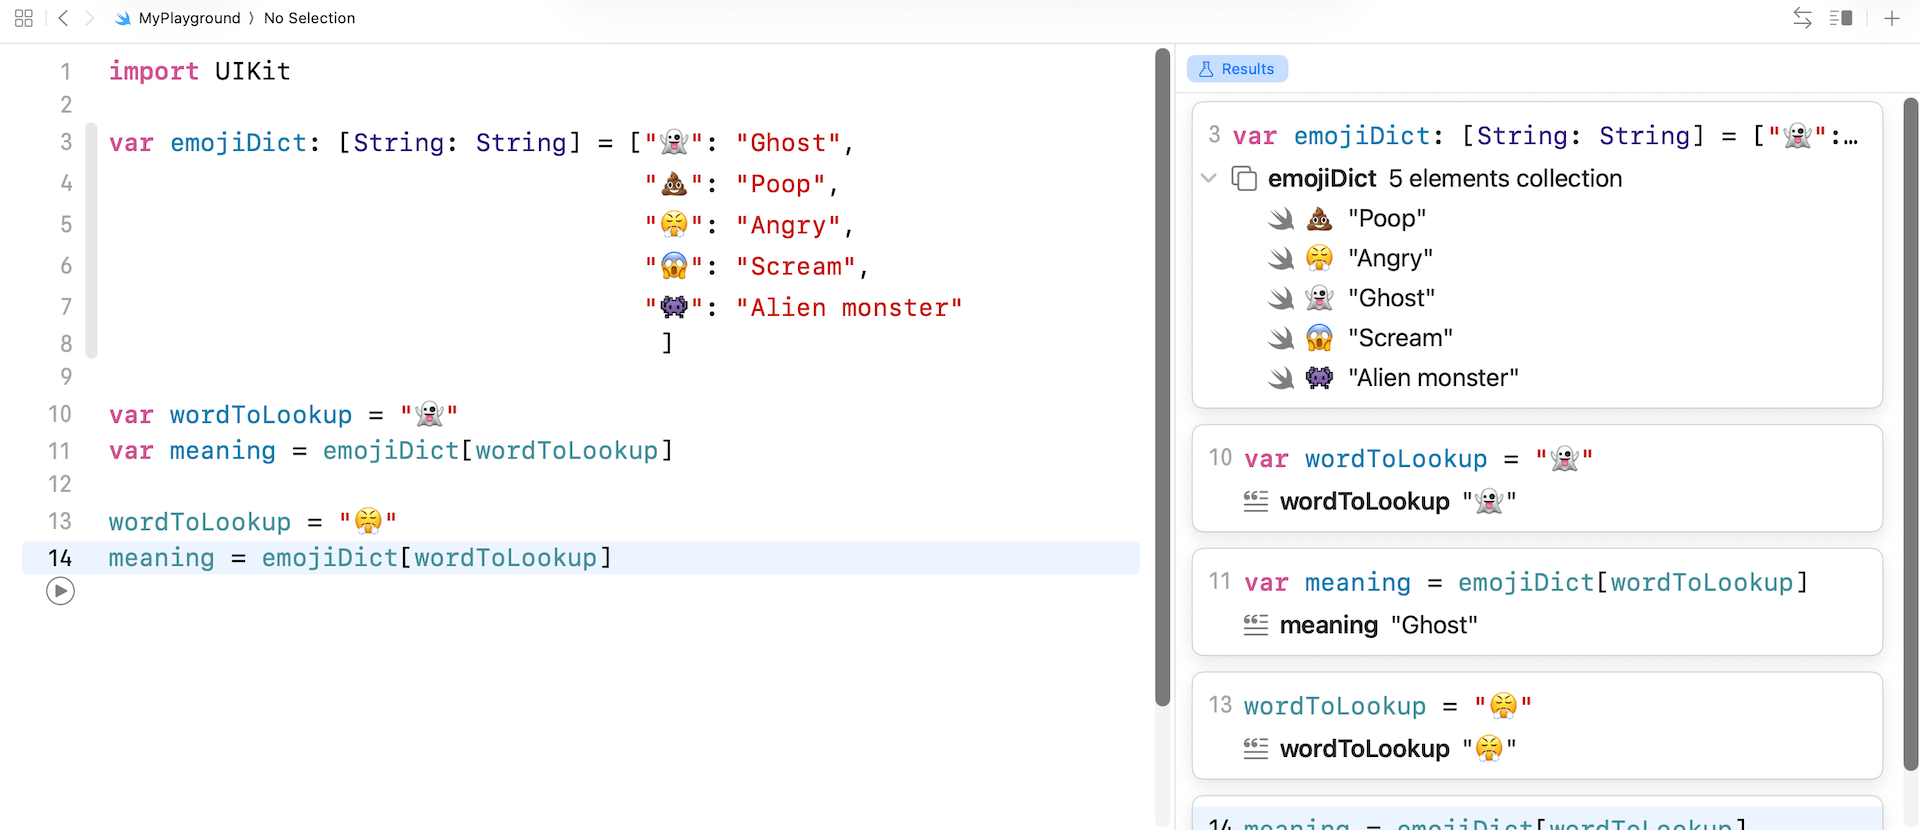Viewport: 1920px width, 830px height.
Task: Select the Results tab
Action: (x=1237, y=69)
